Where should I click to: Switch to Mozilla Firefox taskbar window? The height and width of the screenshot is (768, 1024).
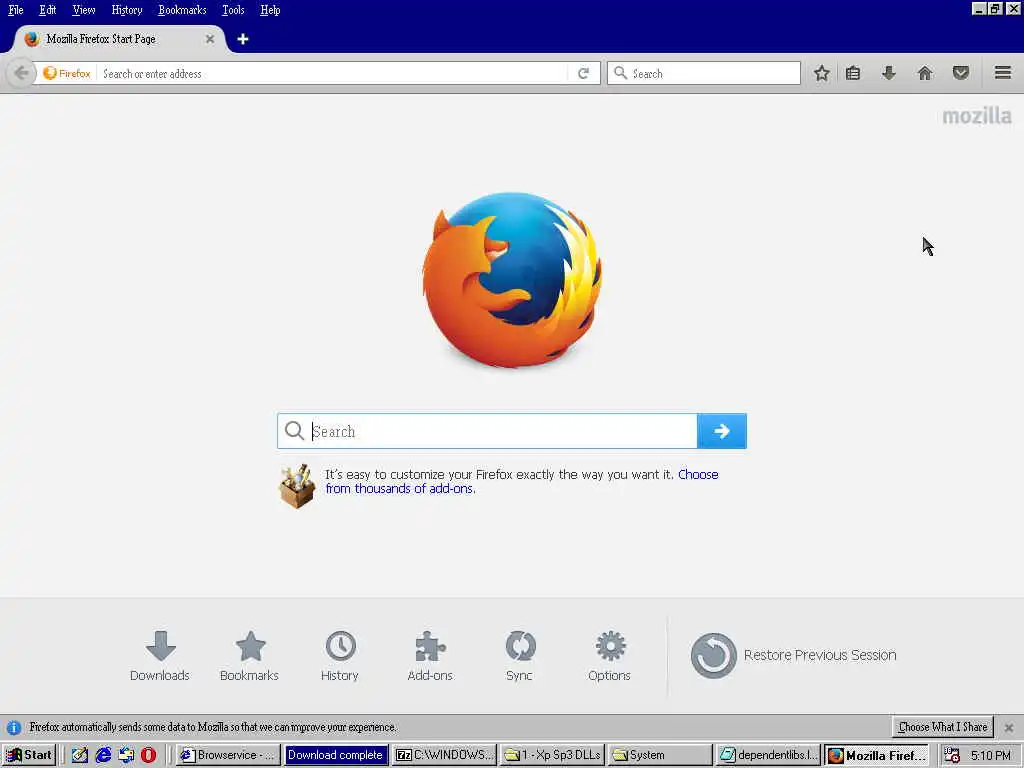coord(876,755)
